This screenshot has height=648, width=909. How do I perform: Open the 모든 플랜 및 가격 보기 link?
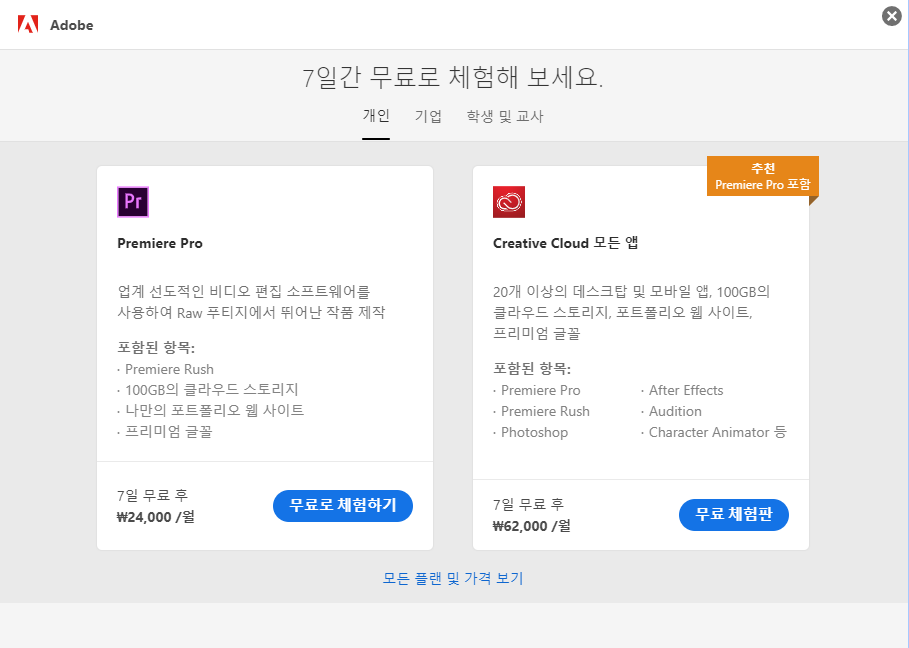(x=453, y=578)
